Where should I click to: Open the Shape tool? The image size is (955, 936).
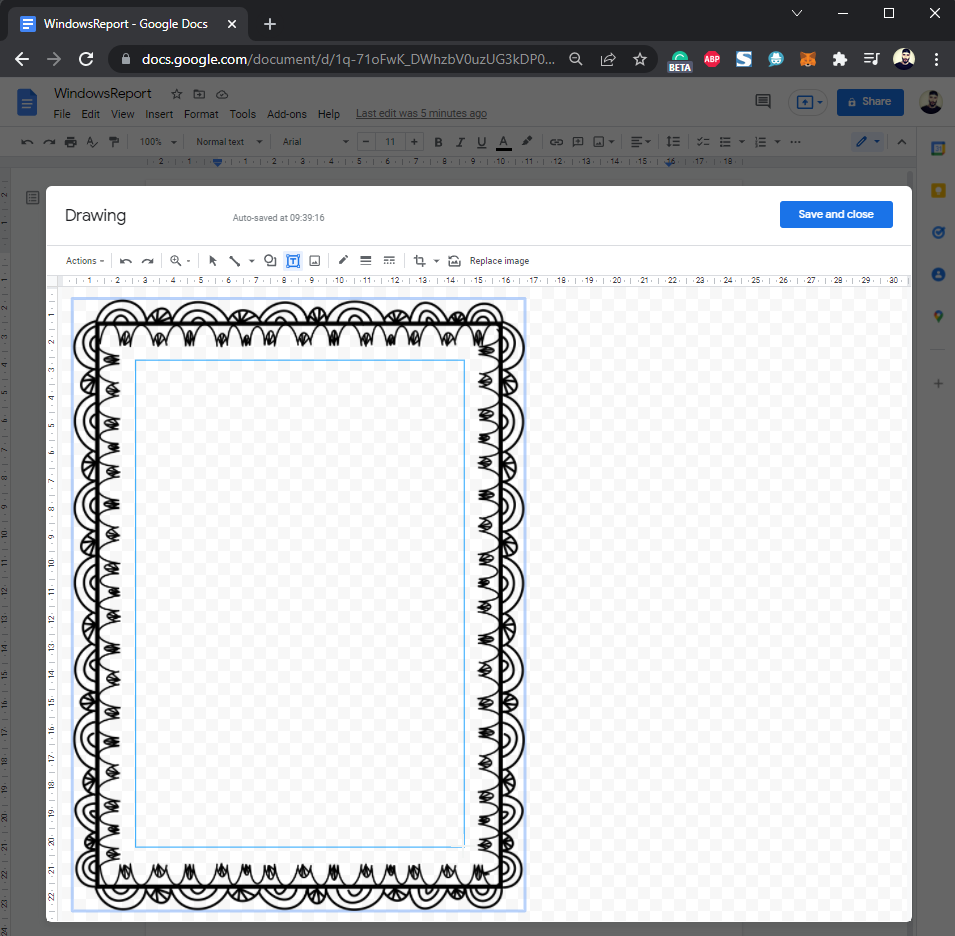click(x=270, y=261)
